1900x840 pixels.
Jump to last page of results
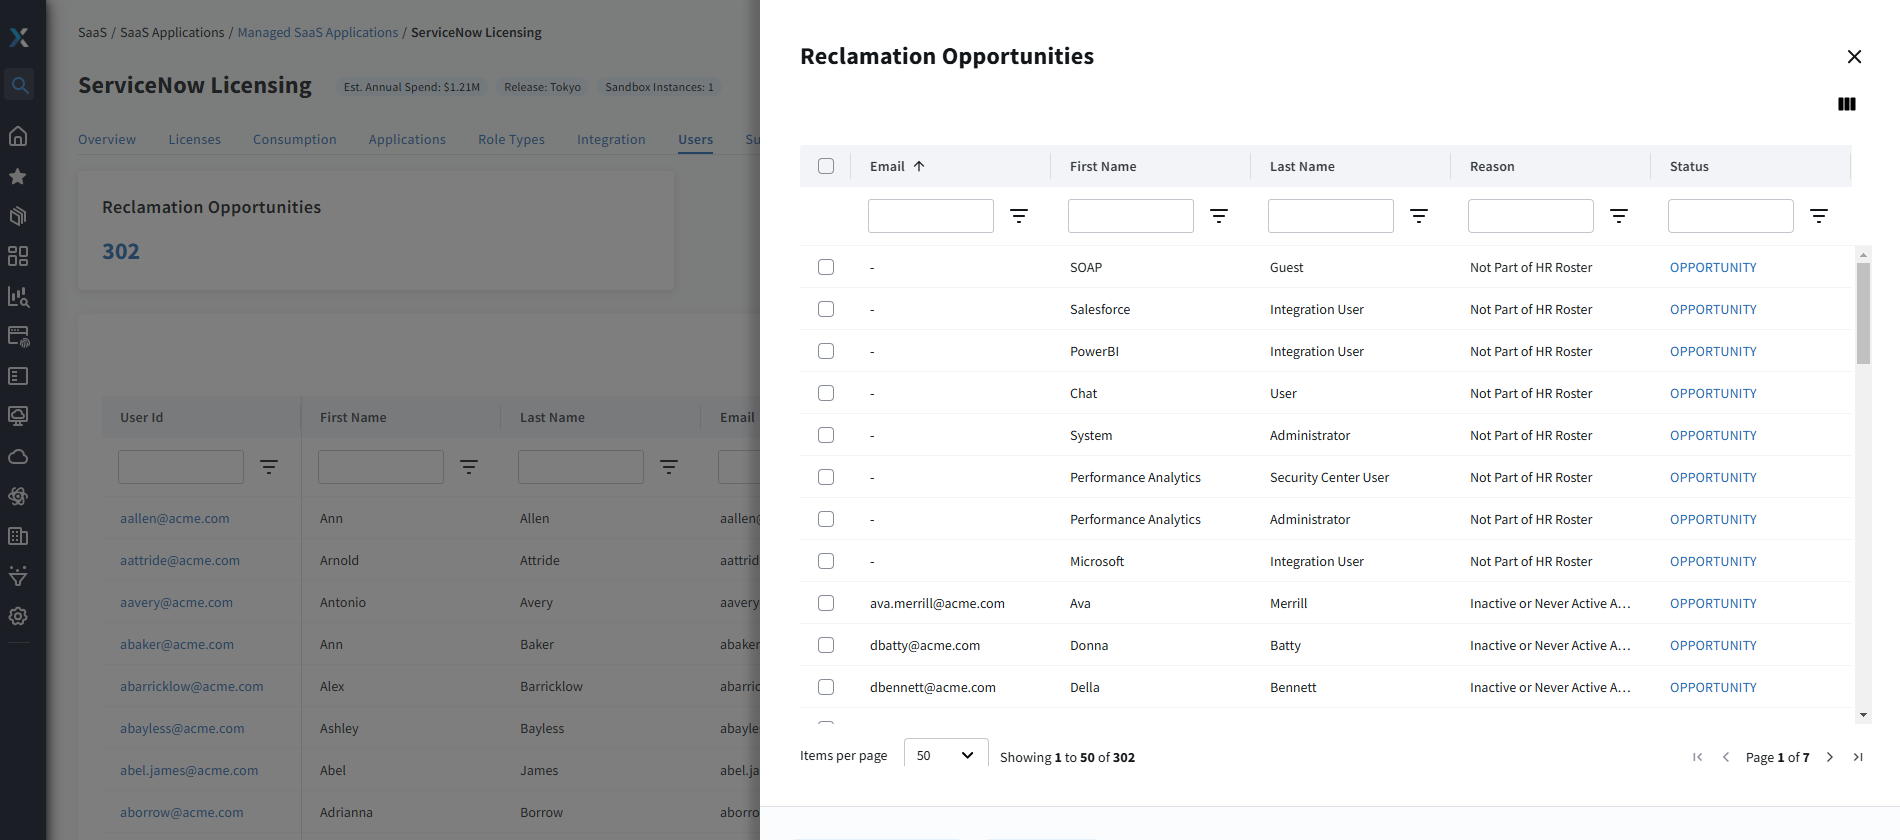click(1857, 757)
